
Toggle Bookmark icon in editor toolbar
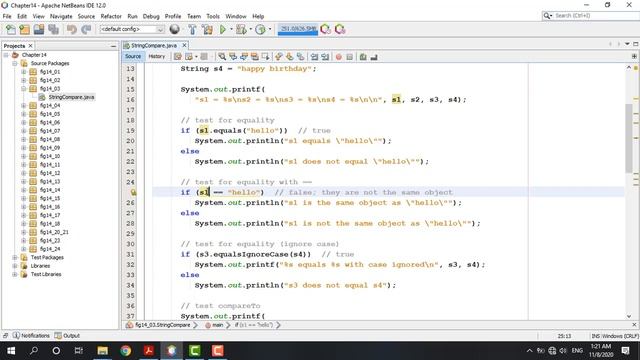click(x=300, y=57)
